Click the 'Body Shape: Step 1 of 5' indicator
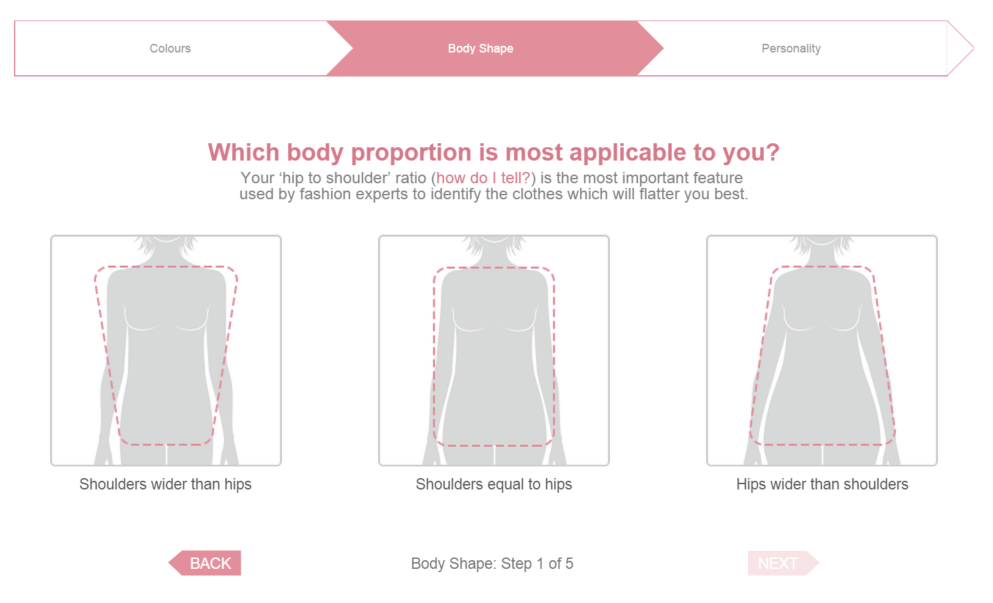Viewport: 993px width, 603px height. (492, 564)
